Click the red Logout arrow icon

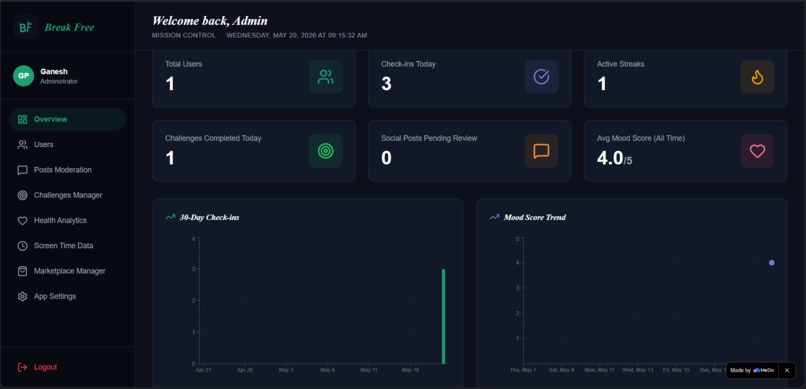coord(22,367)
